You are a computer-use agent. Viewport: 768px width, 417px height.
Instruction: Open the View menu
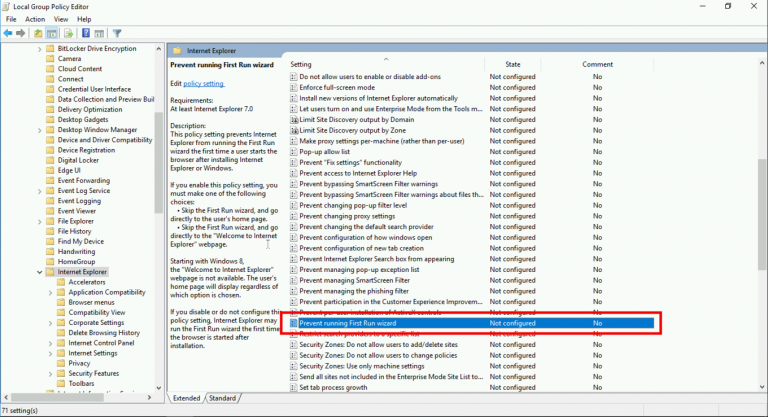pos(61,19)
